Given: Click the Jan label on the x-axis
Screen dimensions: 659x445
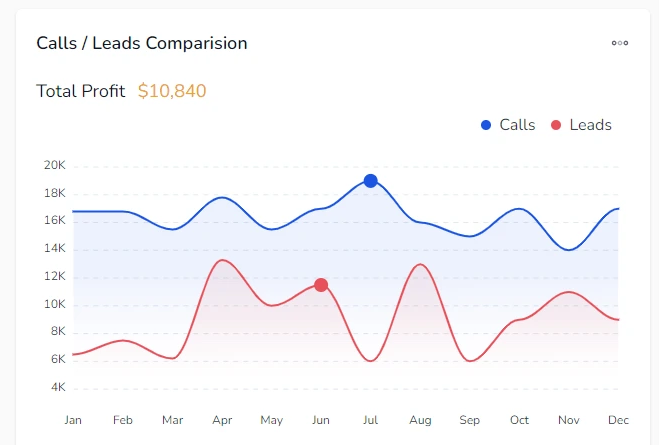Looking at the screenshot, I should (x=73, y=420).
